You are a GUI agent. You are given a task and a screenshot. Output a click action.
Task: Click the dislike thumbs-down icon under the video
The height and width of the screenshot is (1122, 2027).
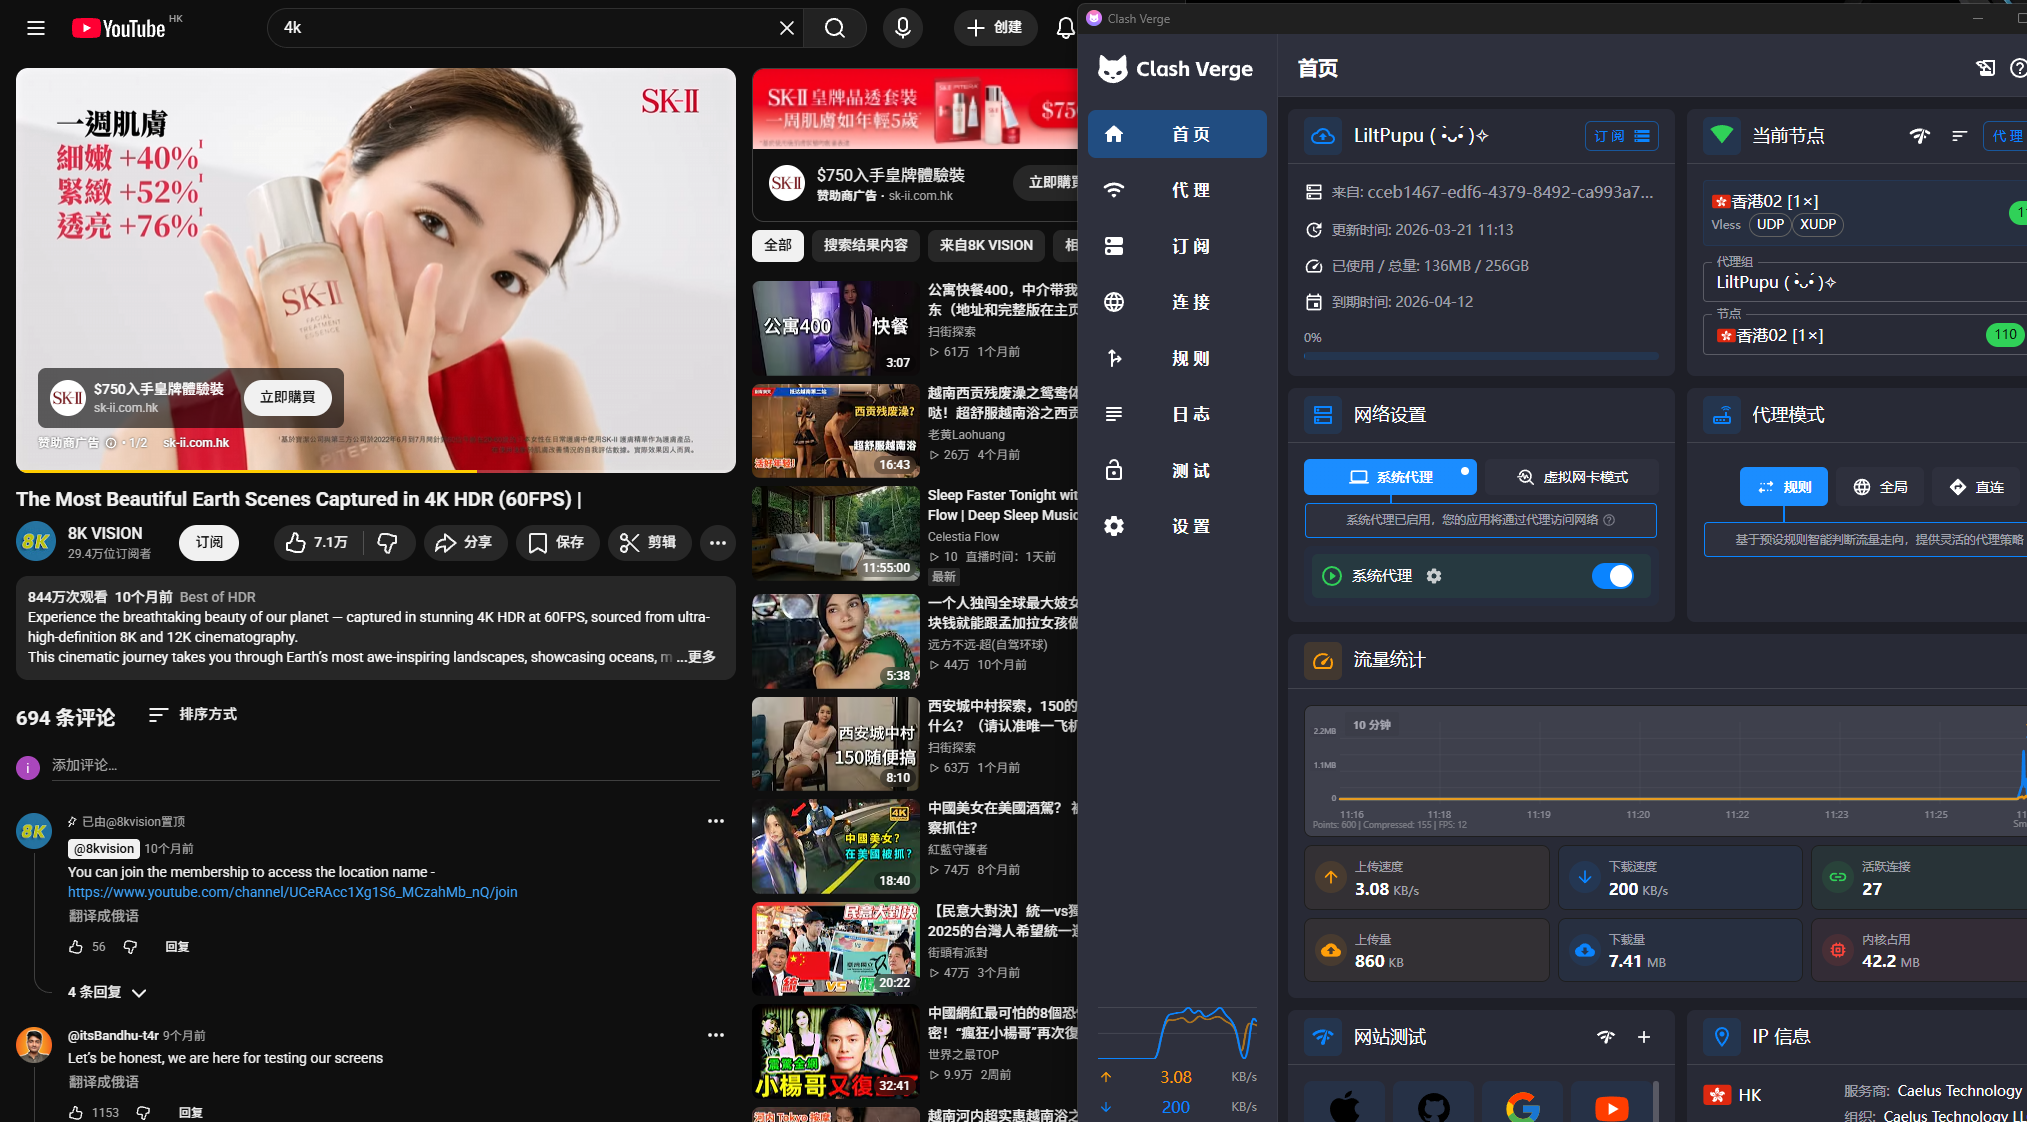(387, 542)
